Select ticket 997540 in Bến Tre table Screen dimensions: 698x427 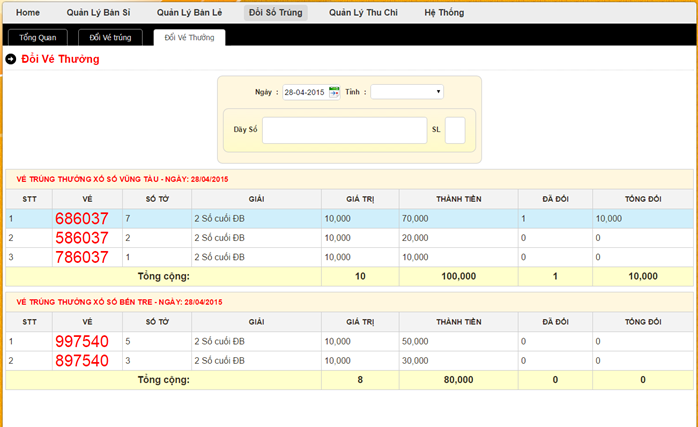[82, 342]
